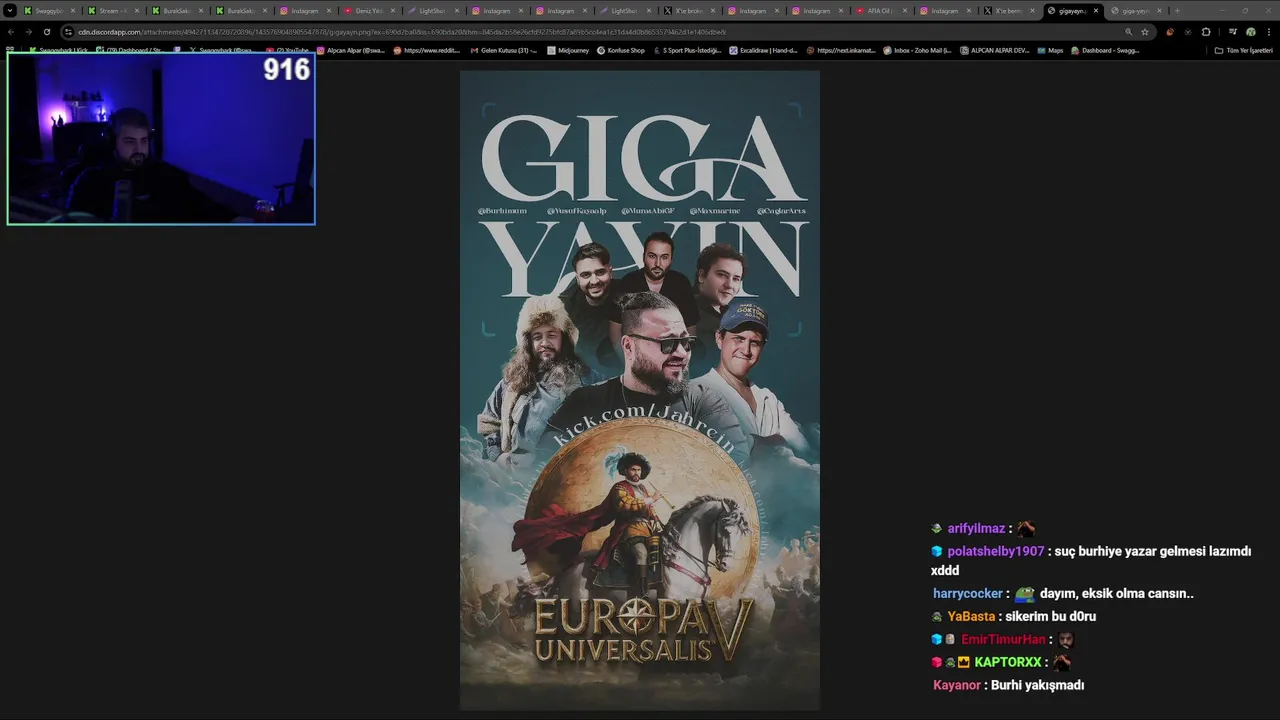The height and width of the screenshot is (720, 1280).
Task: Click chat username harrycocker
Action: (x=967, y=593)
